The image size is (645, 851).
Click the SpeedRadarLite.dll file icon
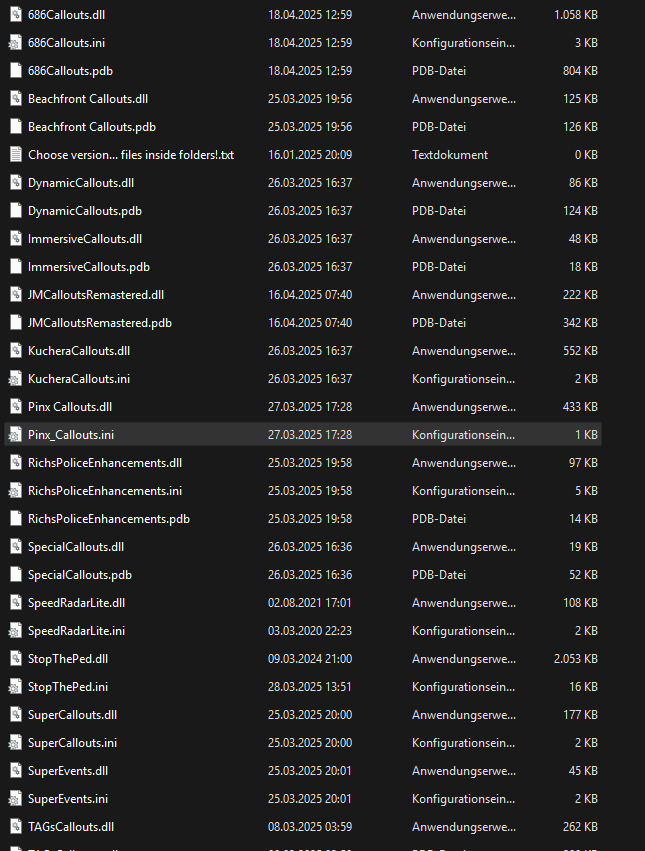[x=15, y=603]
